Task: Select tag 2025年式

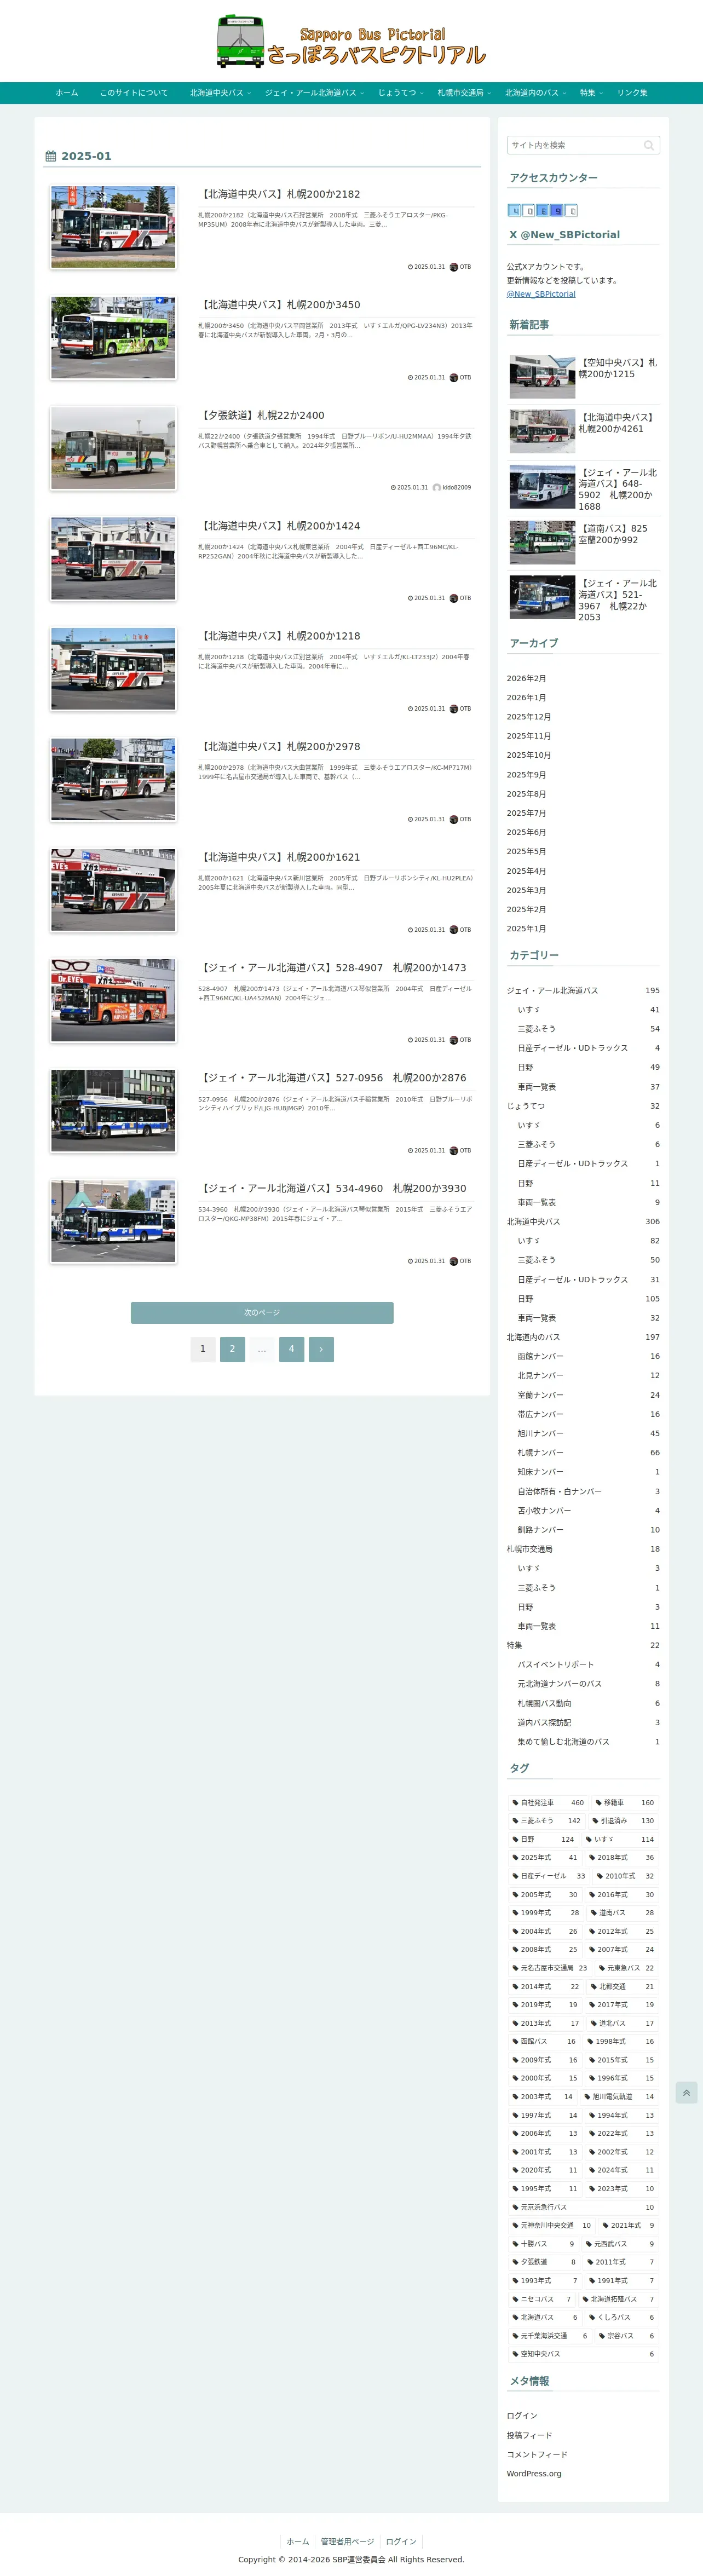Action: (544, 1858)
